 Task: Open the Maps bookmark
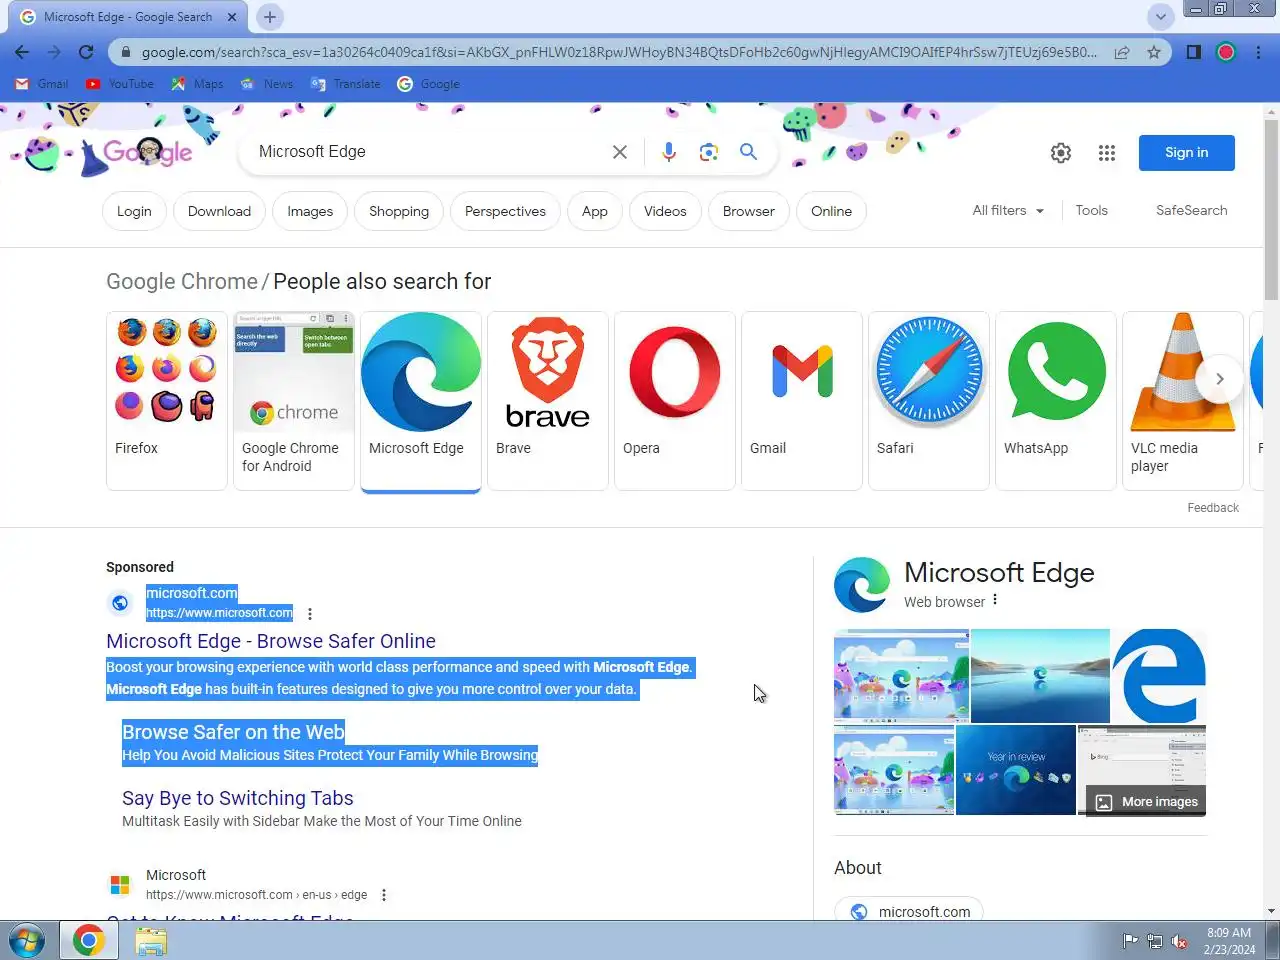click(197, 84)
